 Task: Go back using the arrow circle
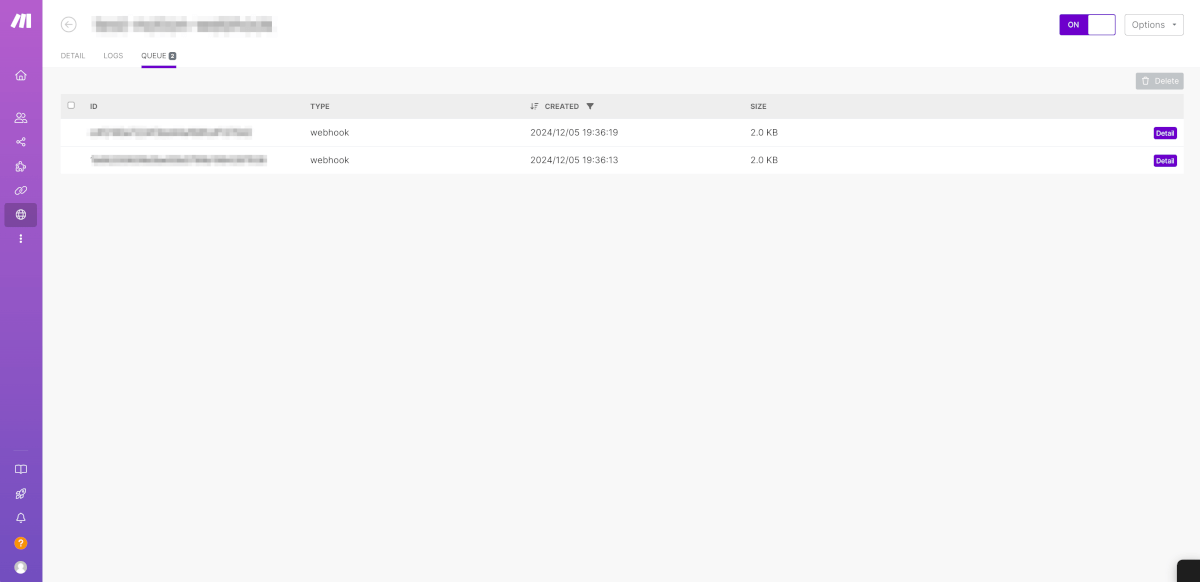tap(69, 24)
